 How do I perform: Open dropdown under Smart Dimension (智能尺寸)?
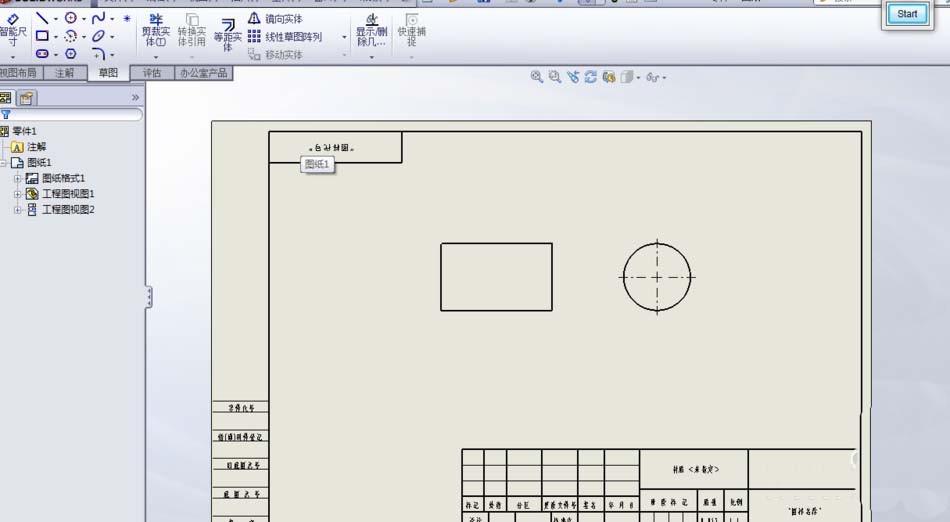(12, 57)
